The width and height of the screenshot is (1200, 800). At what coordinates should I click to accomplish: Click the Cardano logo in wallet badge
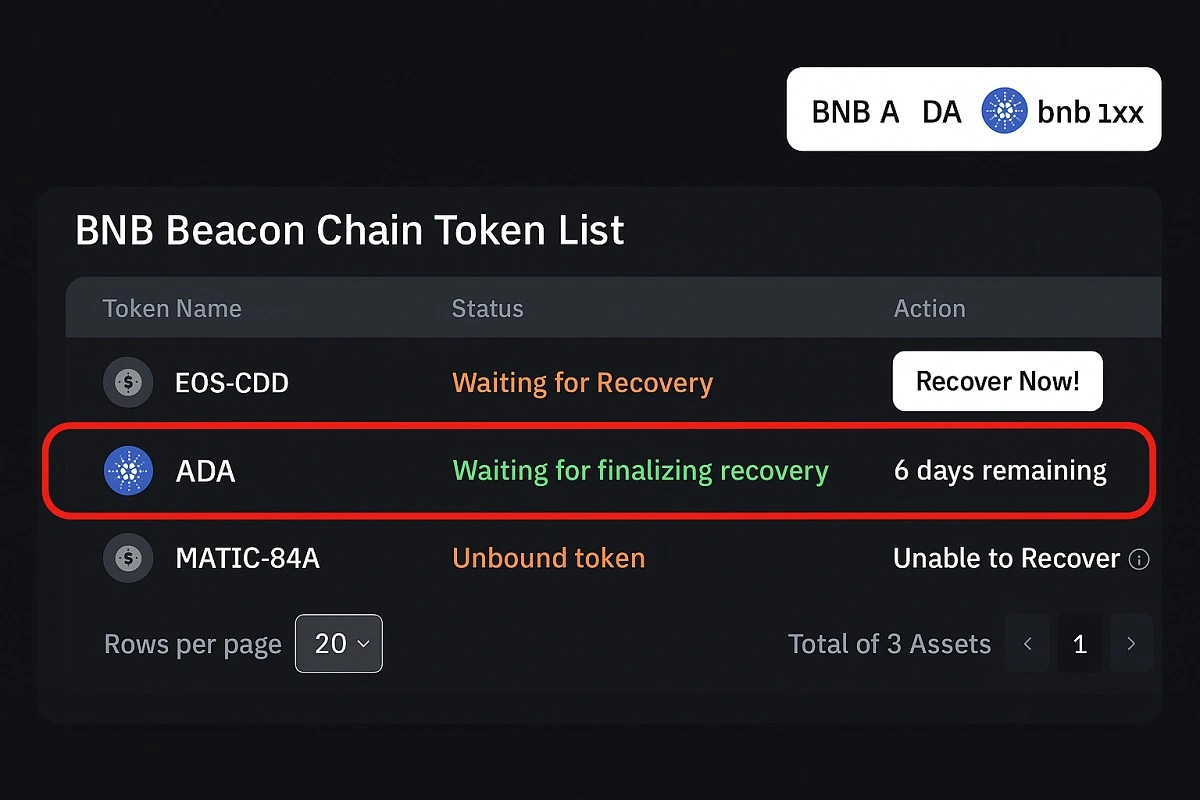click(x=1005, y=110)
